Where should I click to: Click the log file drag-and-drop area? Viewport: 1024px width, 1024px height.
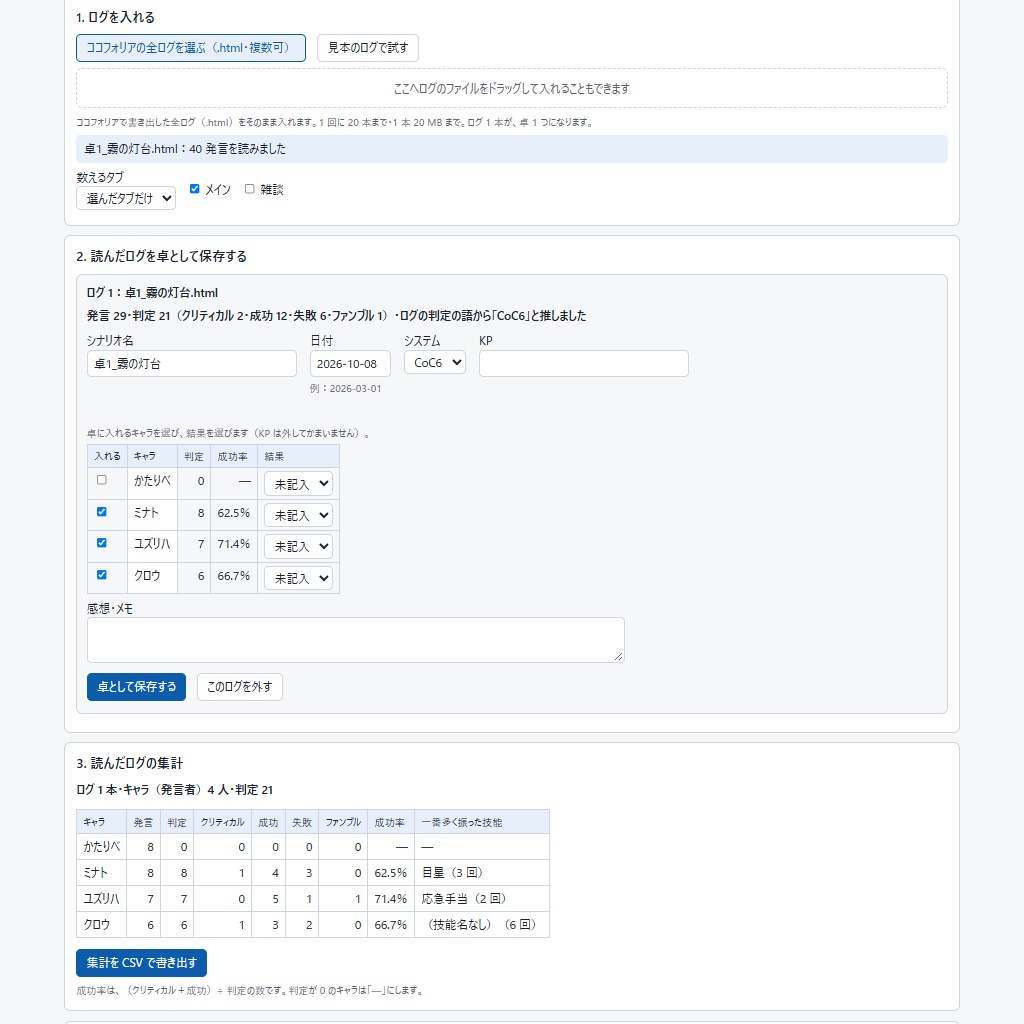tap(511, 88)
